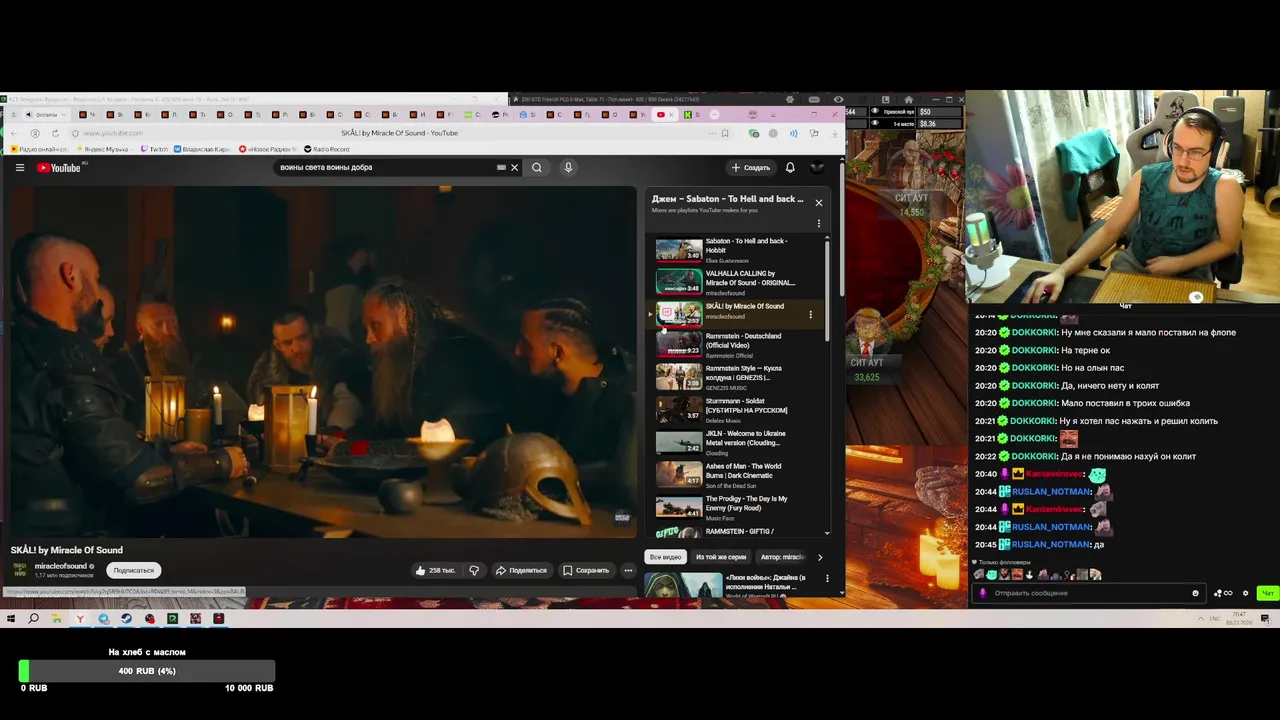
Task: Subscribe with the Подписаться button
Action: 134,570
